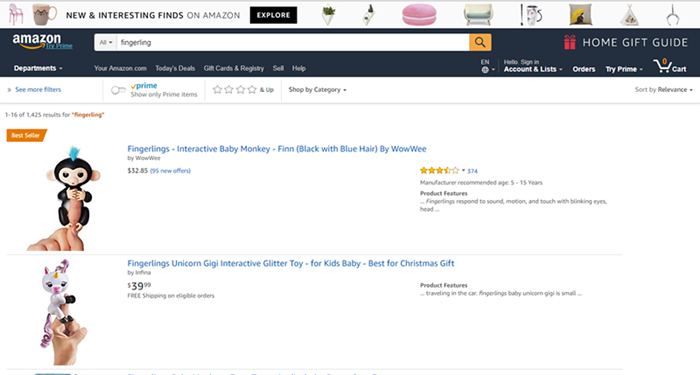Expand the Try Prime nav dropdown

pos(624,69)
